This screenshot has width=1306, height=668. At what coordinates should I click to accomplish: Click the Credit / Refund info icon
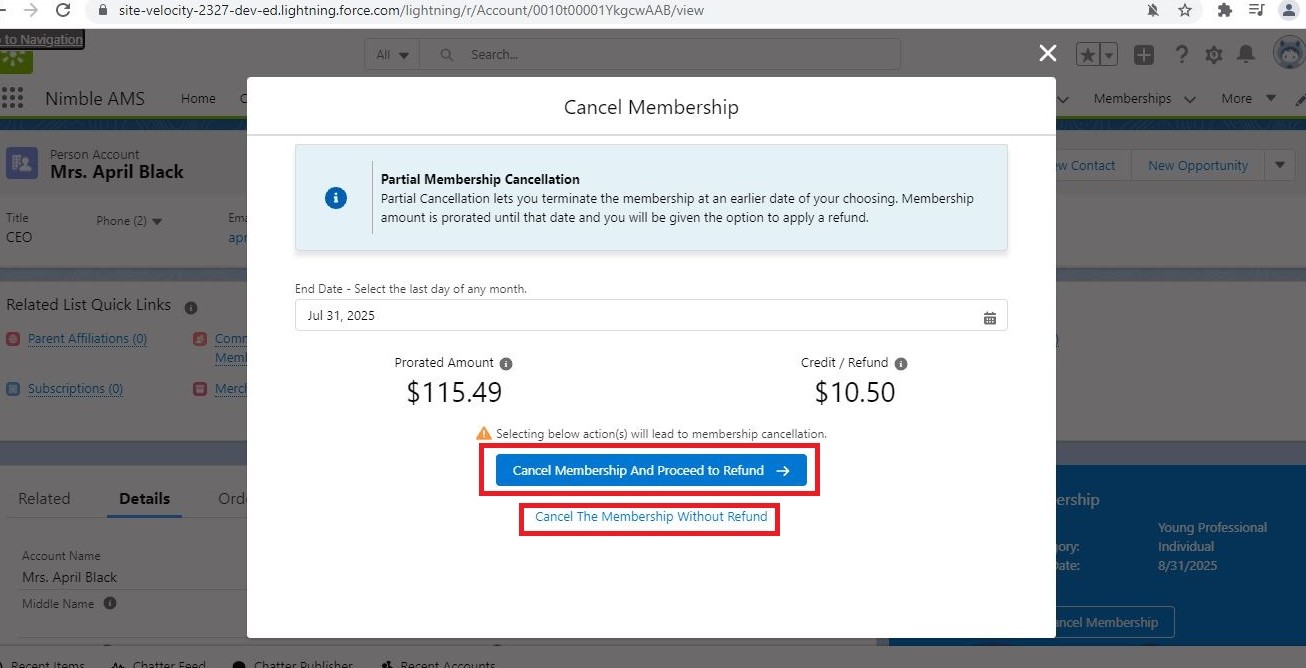tap(901, 364)
